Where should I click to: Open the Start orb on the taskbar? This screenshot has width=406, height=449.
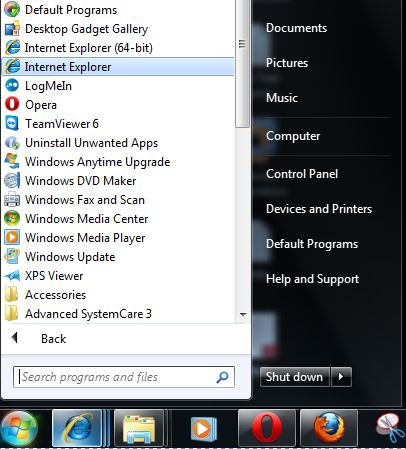(19, 428)
